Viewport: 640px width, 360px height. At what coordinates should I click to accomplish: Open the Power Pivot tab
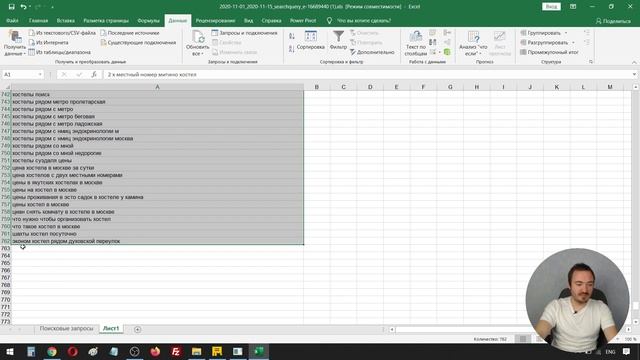coord(303,20)
